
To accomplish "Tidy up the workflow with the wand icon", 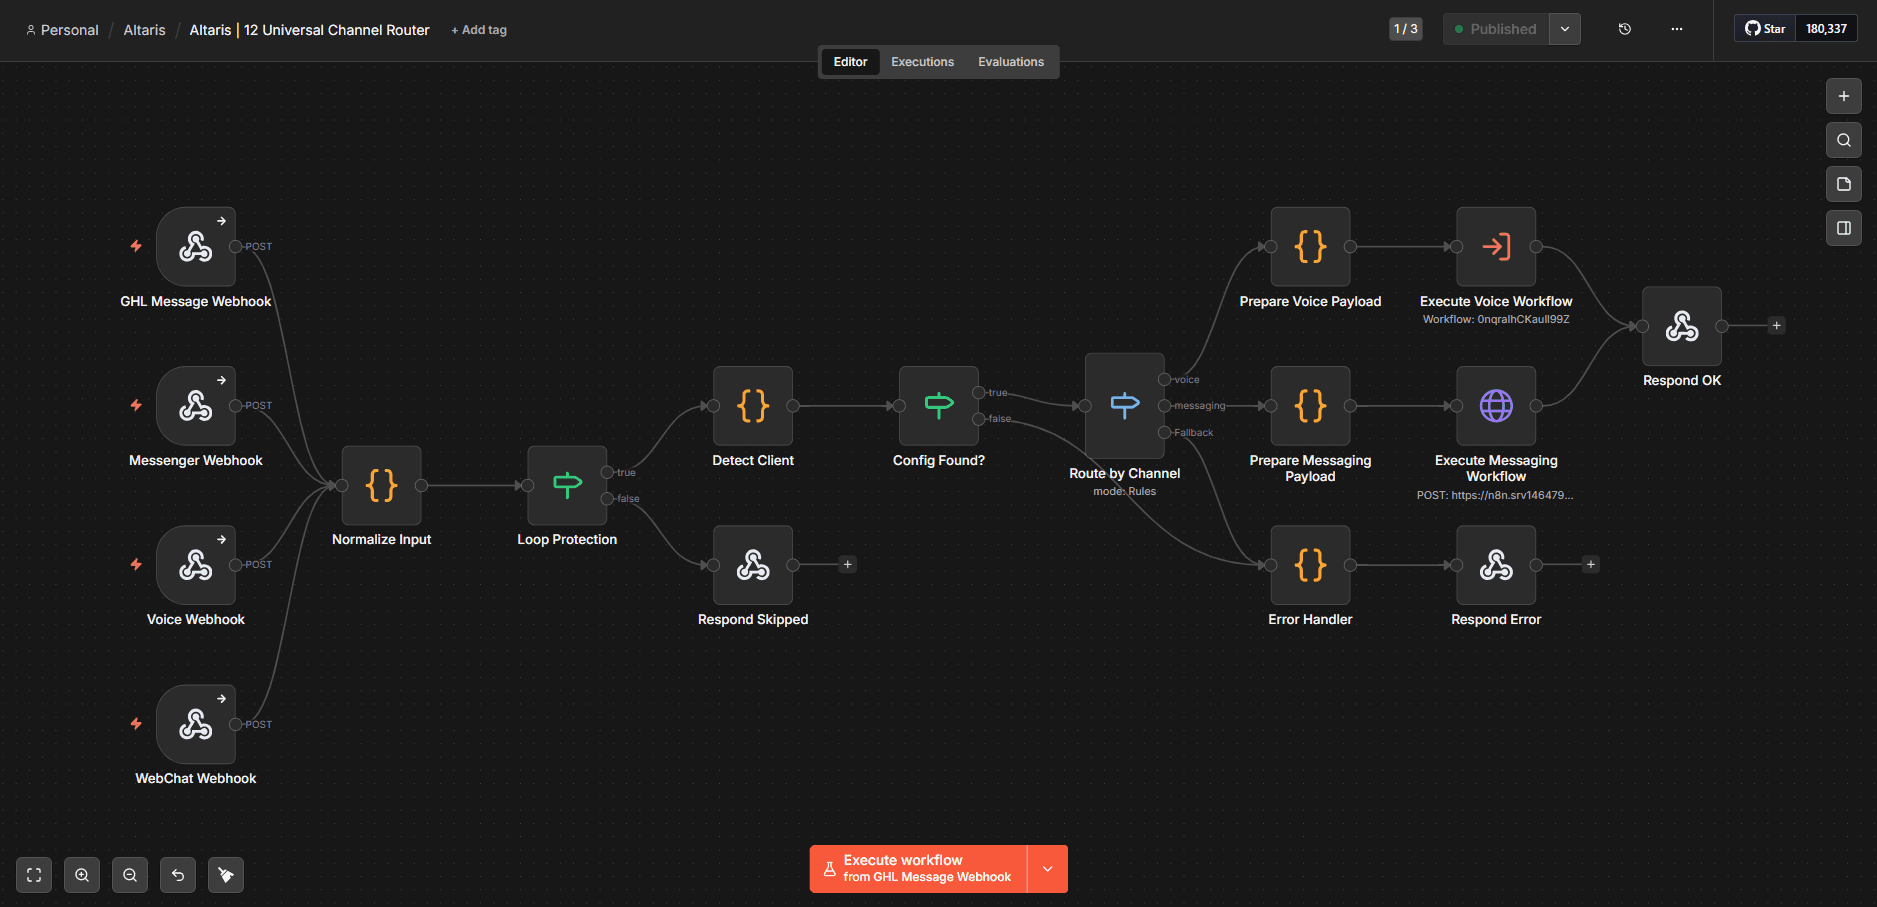I will pos(225,874).
